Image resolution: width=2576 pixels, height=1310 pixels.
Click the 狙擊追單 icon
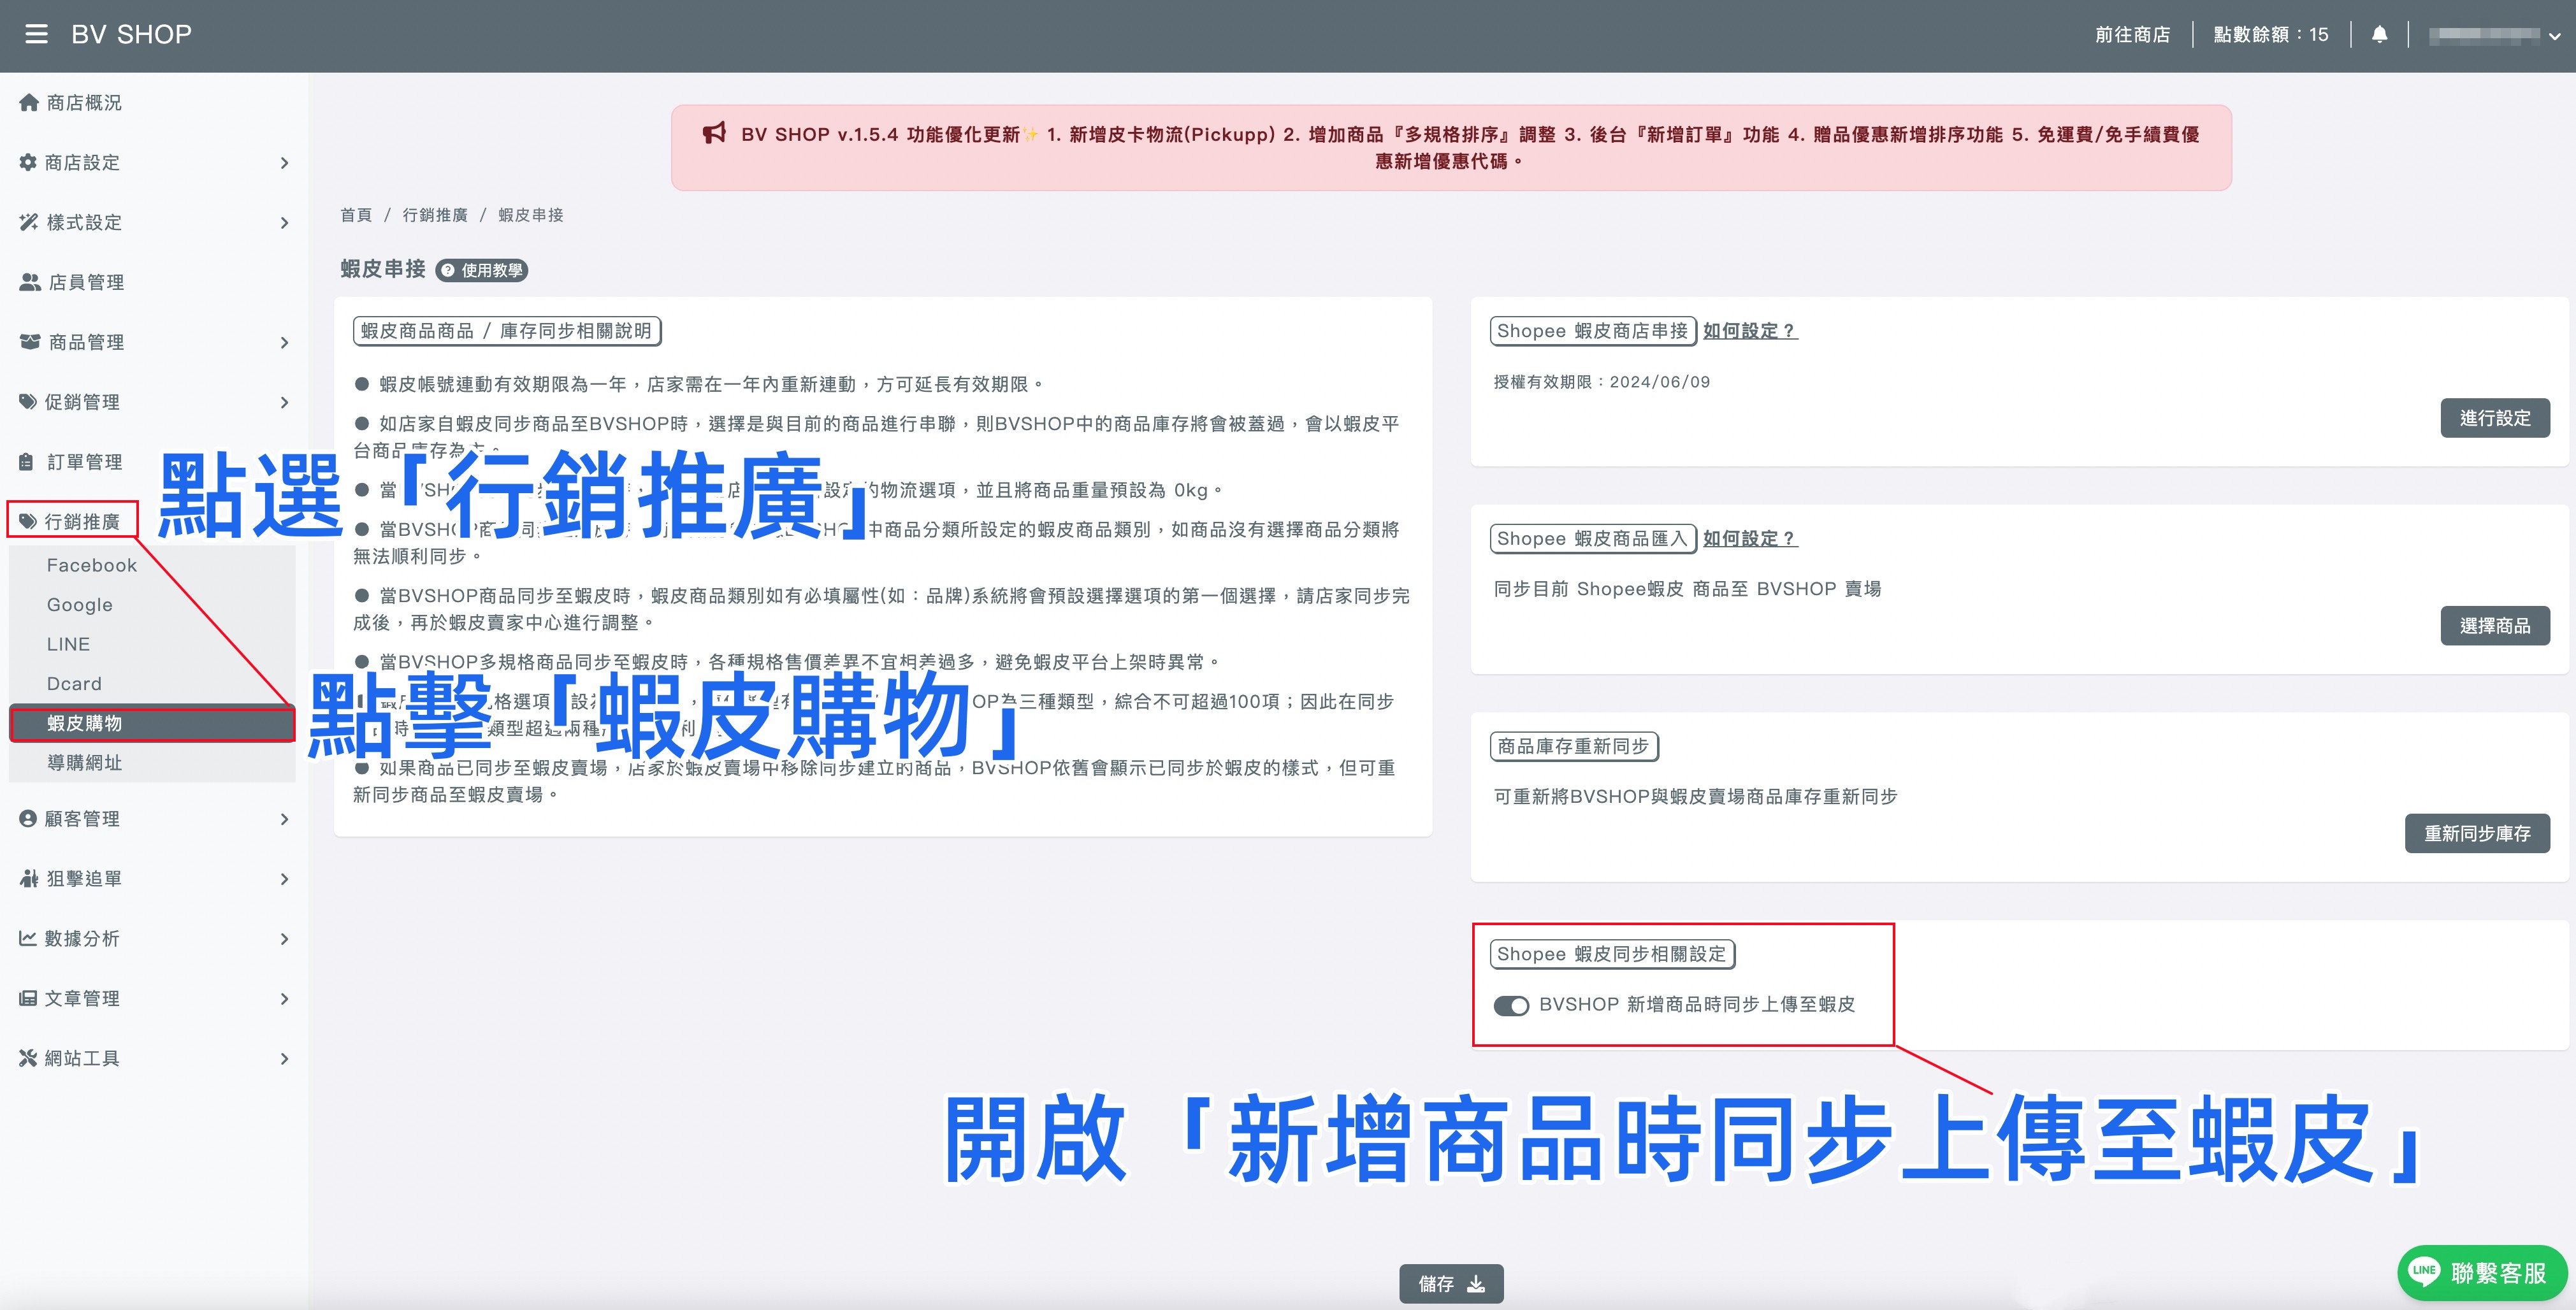[x=29, y=878]
